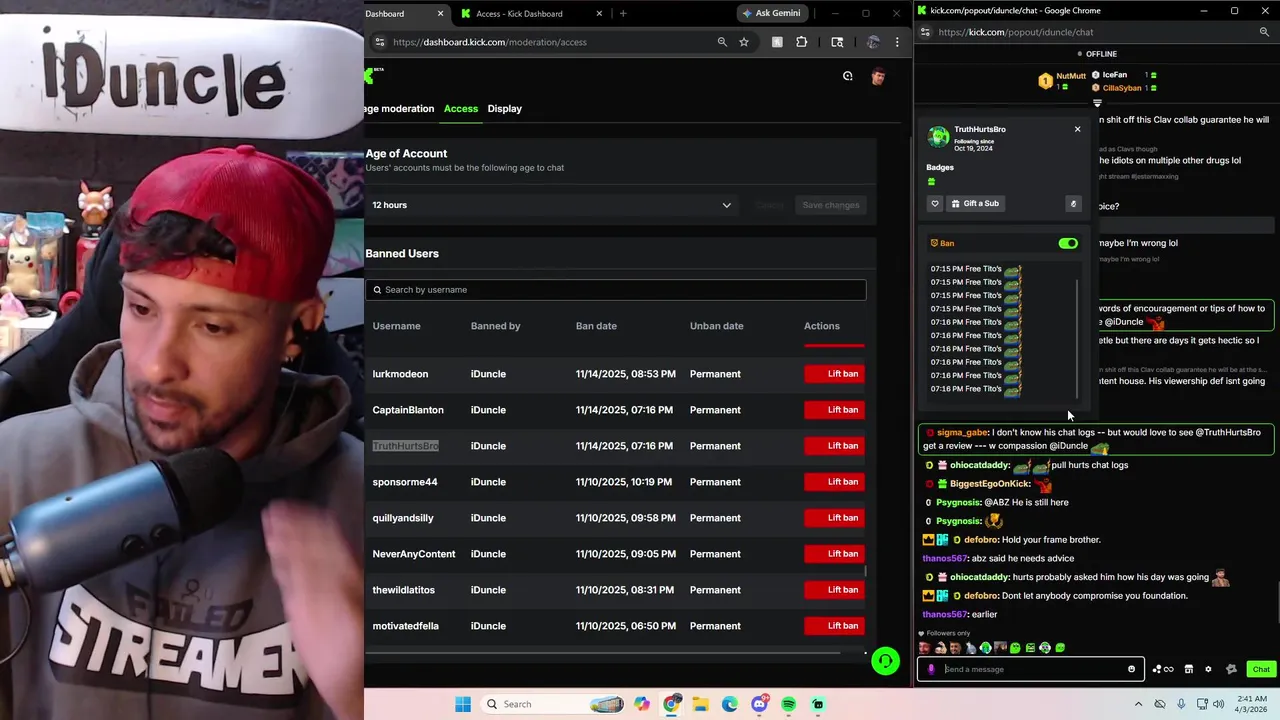Open chat settings gear icon
1280x720 pixels.
click(1208, 669)
